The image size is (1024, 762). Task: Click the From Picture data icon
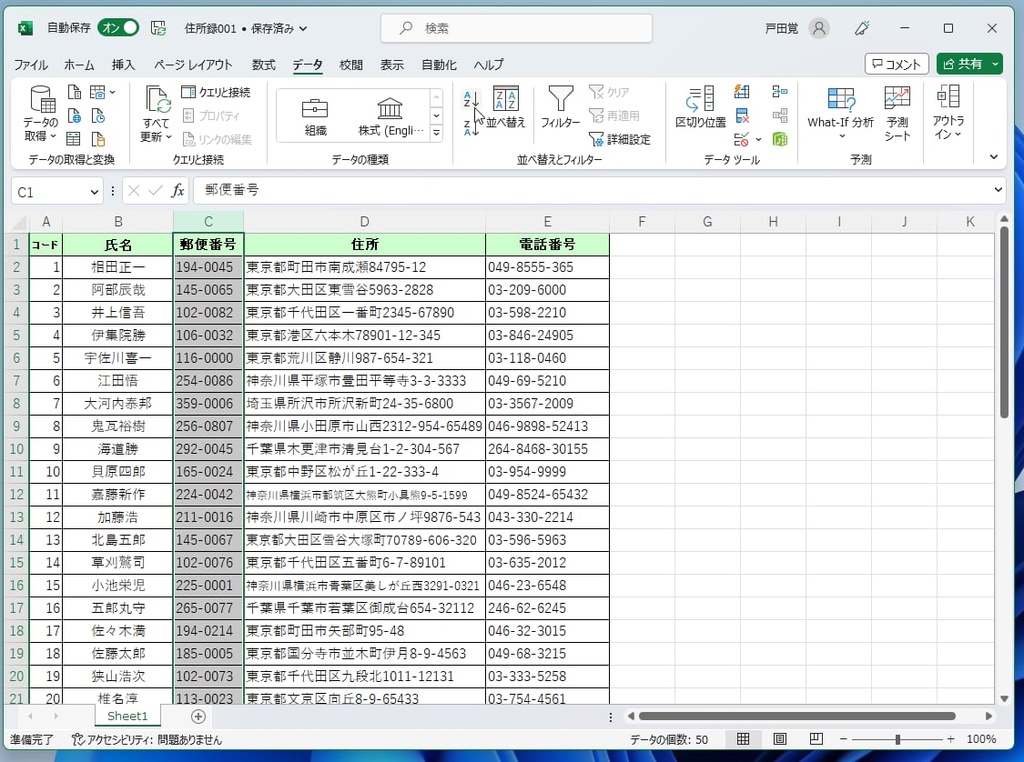[x=97, y=92]
